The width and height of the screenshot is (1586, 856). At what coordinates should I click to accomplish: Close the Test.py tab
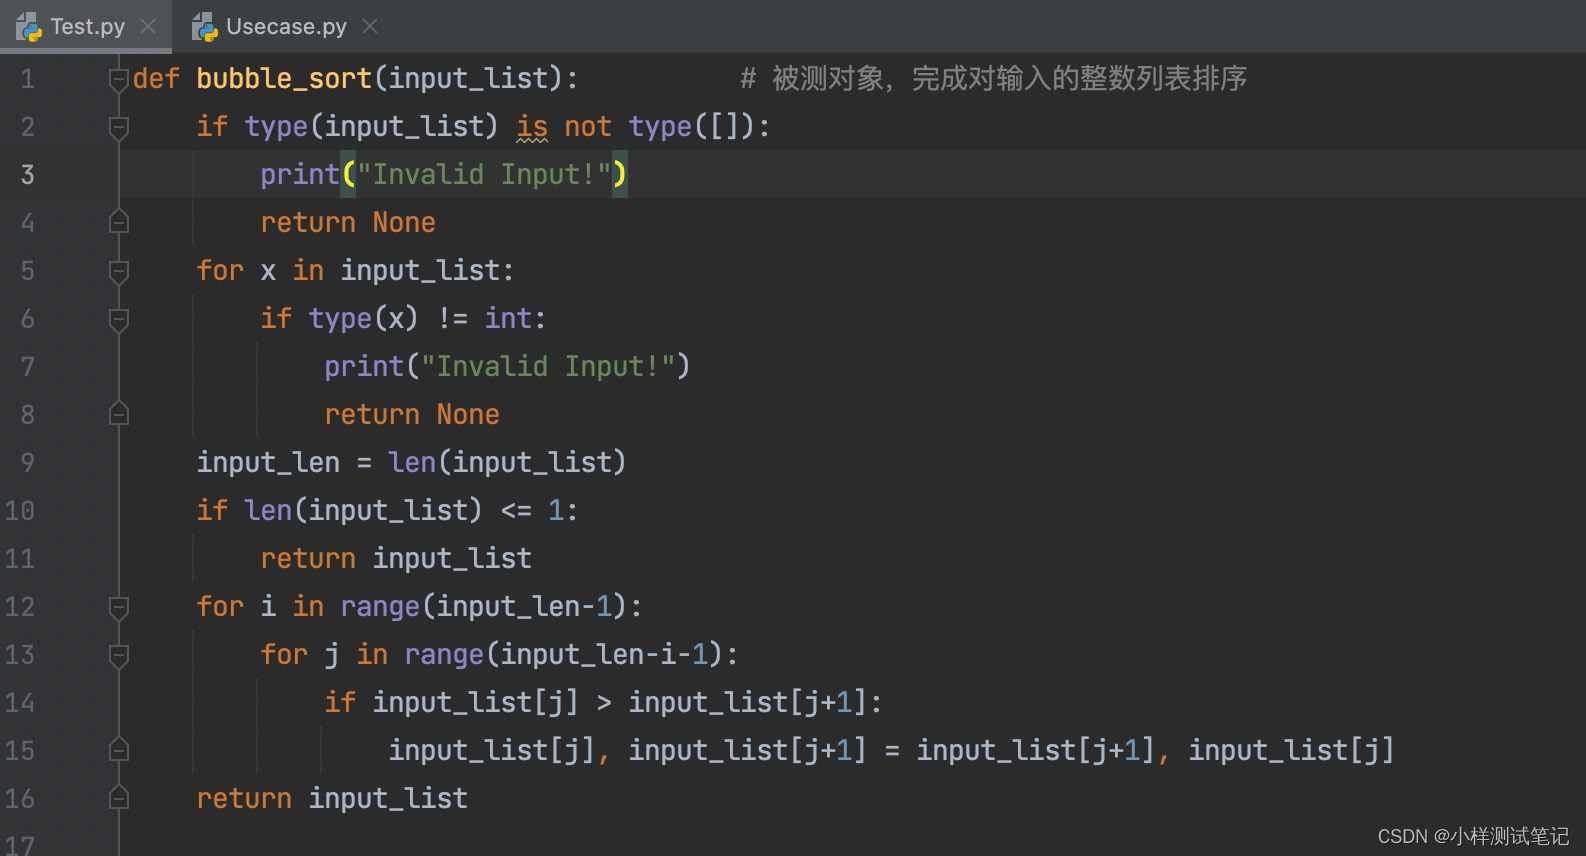148,26
